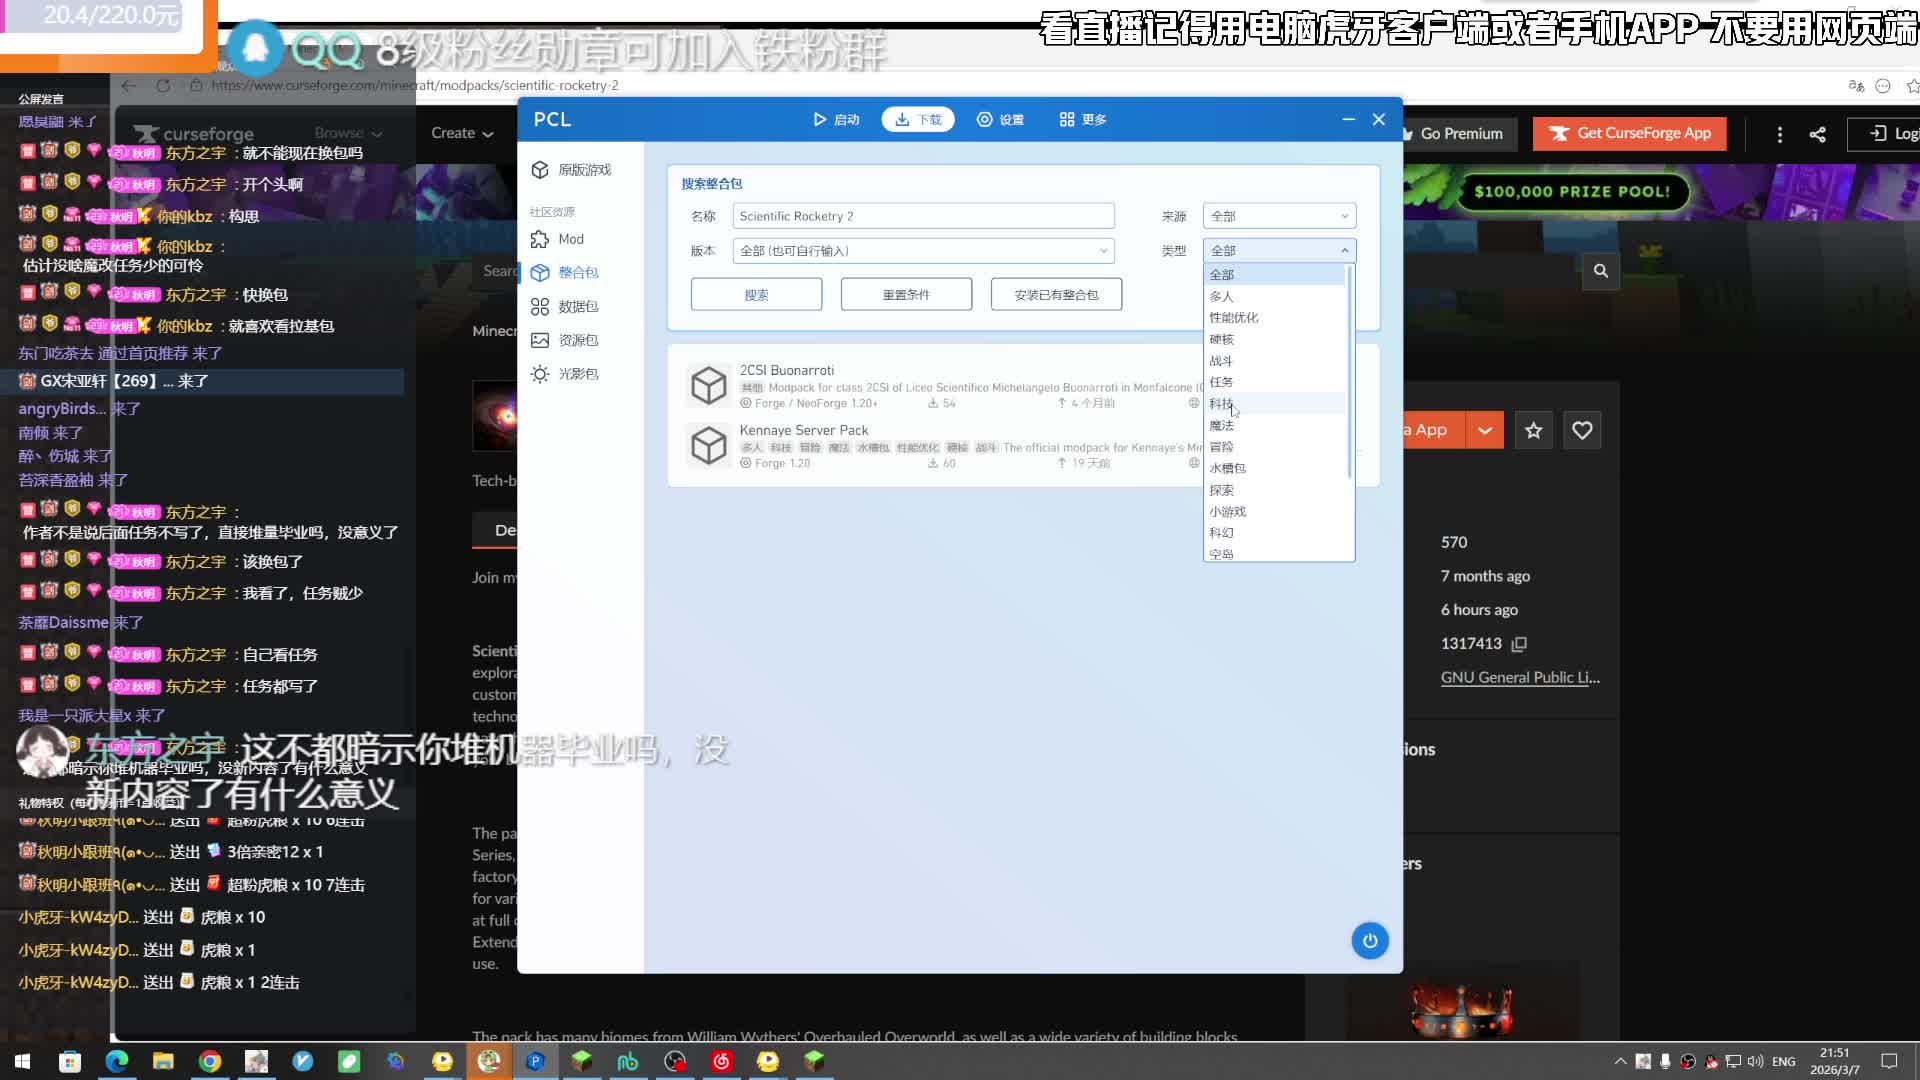Open 光影包 shader pack section

pyautogui.click(x=577, y=374)
